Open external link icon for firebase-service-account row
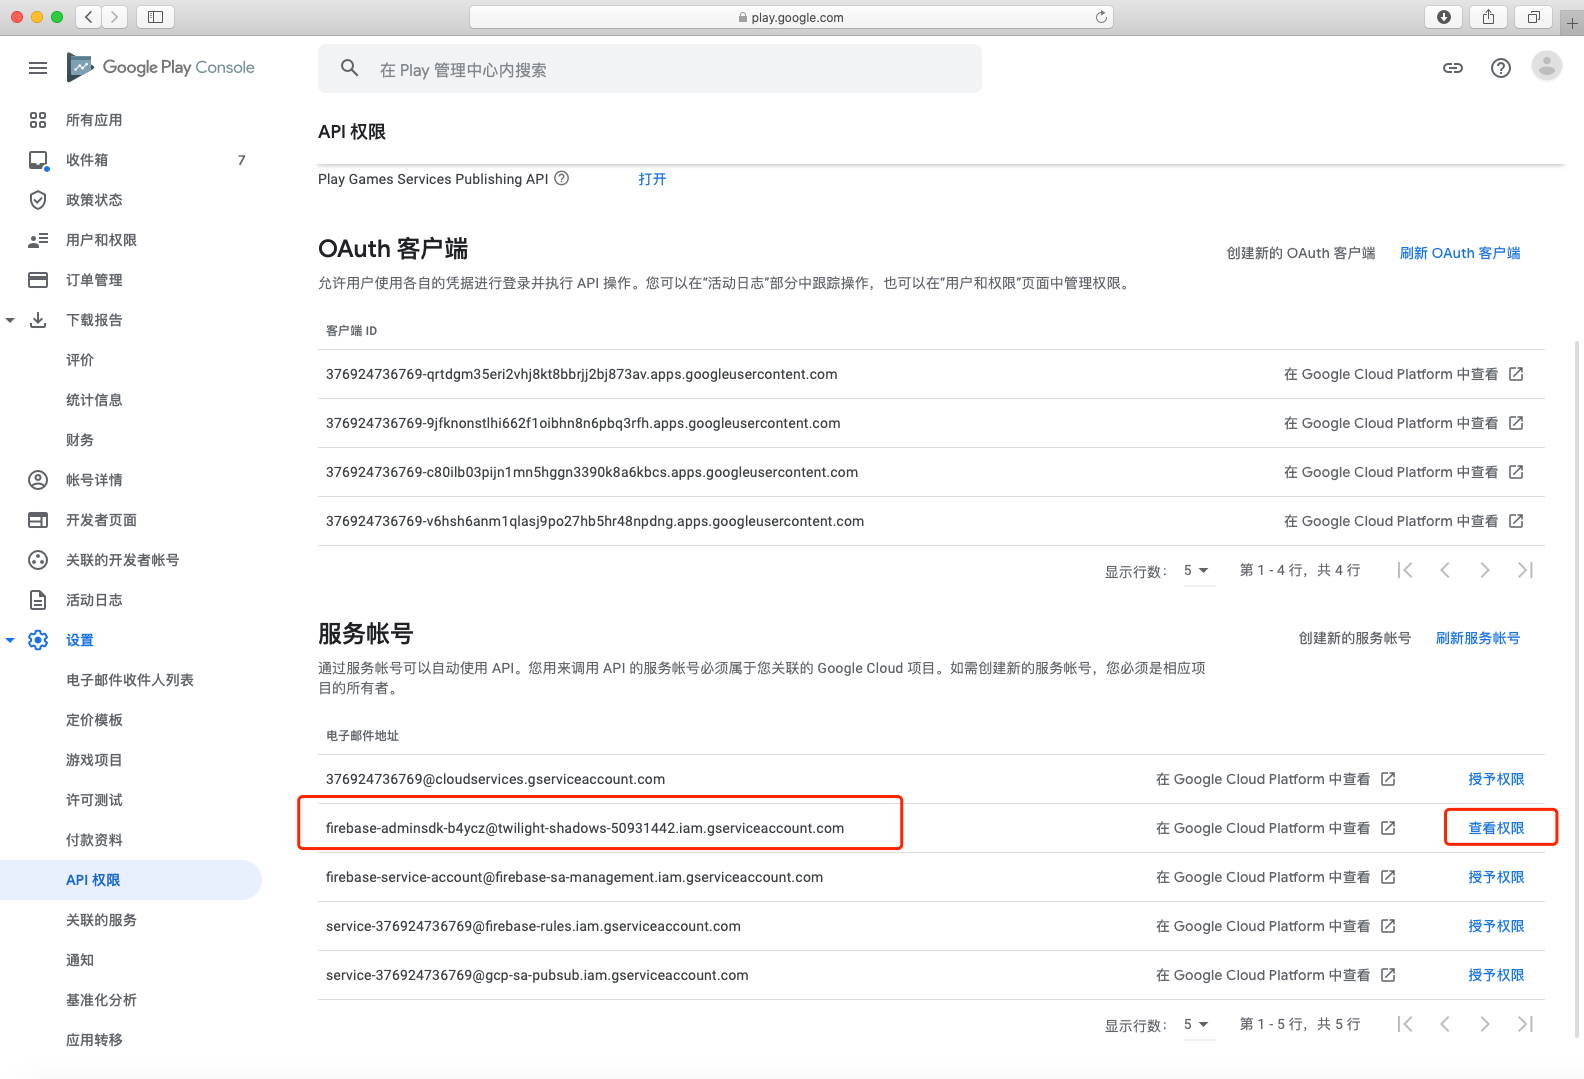 pos(1388,877)
